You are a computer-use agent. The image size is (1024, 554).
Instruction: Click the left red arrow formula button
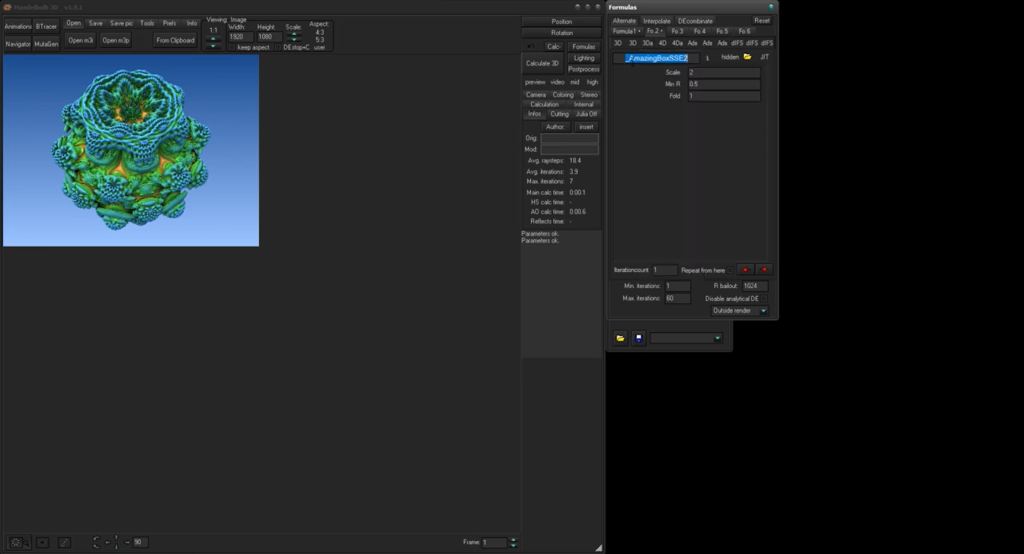(x=745, y=270)
